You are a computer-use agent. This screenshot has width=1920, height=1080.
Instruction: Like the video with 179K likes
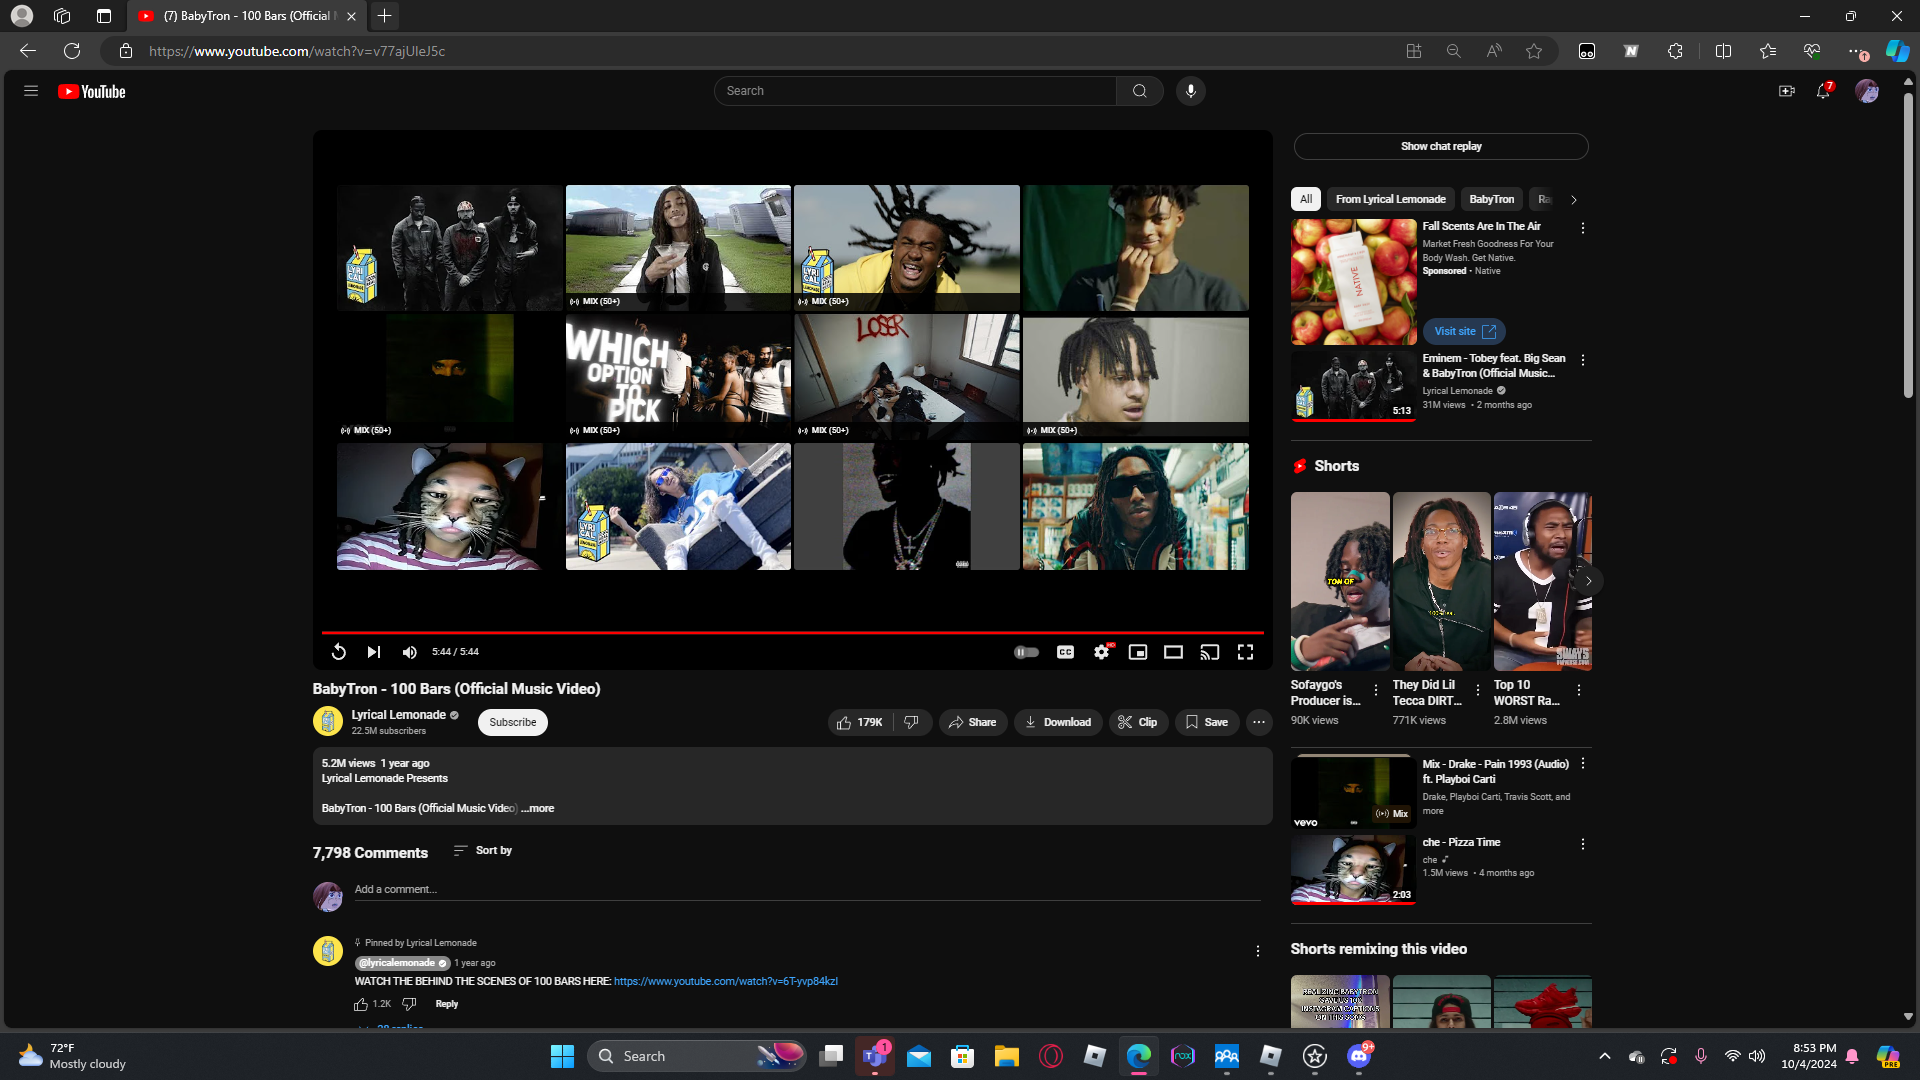(x=859, y=722)
